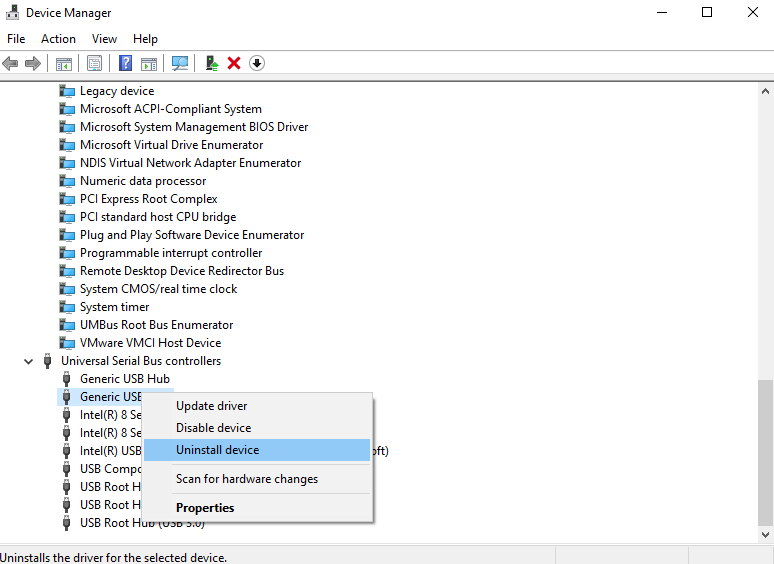Click the Back arrow toolbar icon
774x564 pixels.
(10, 63)
